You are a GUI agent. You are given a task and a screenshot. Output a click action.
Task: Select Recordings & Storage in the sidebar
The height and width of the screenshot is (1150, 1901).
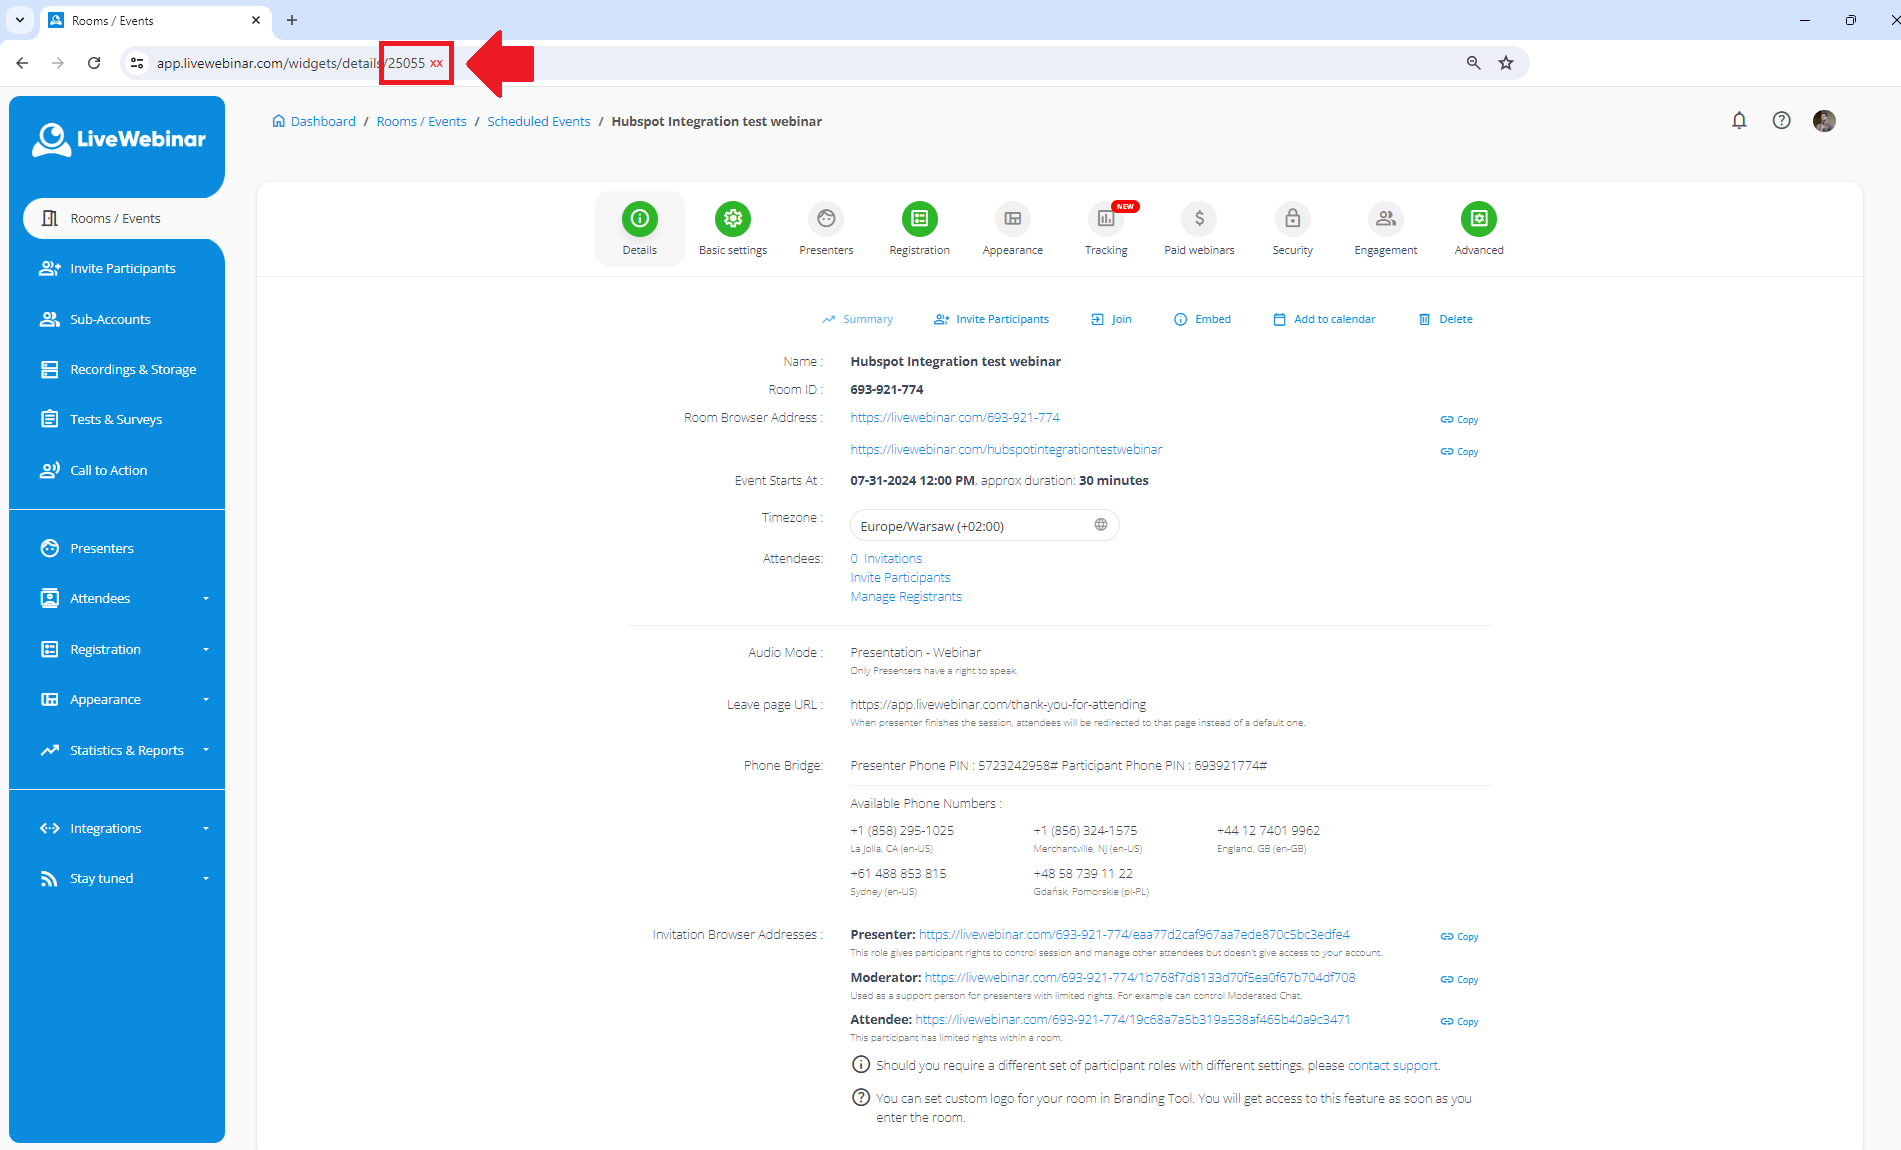click(133, 369)
